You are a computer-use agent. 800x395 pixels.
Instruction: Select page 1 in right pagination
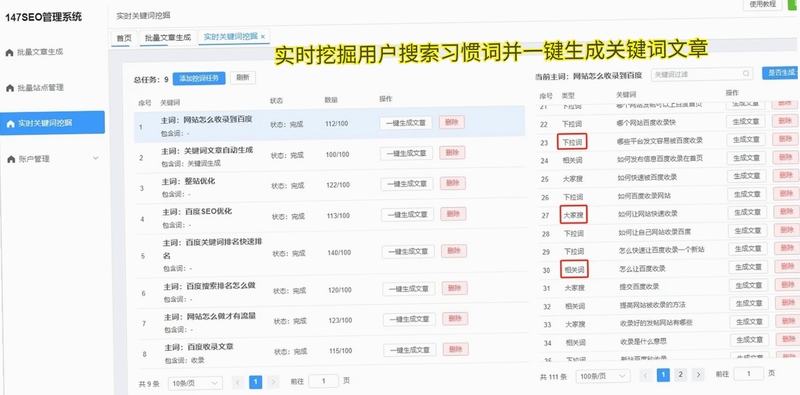pos(663,375)
